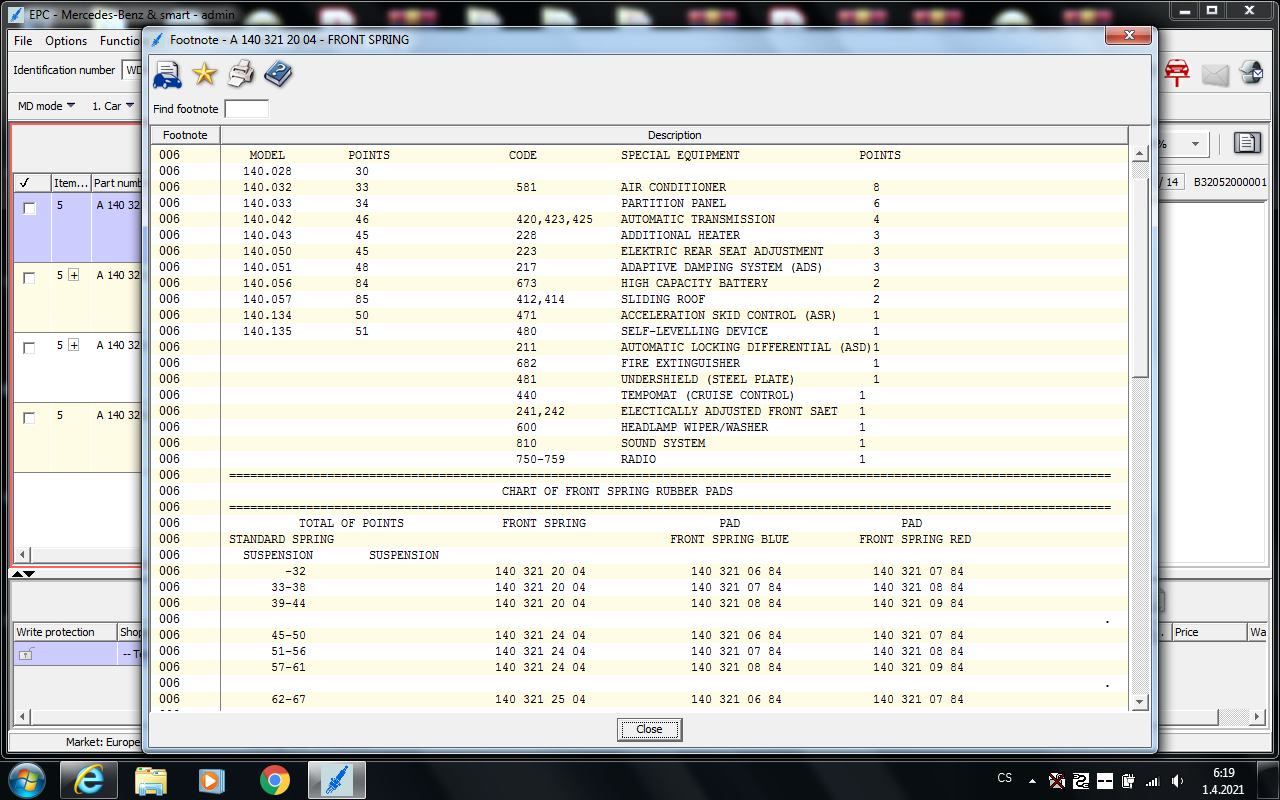This screenshot has height=800, width=1280.
Task: Click the document page icon in EPC toolbar
Action: (x=1246, y=143)
